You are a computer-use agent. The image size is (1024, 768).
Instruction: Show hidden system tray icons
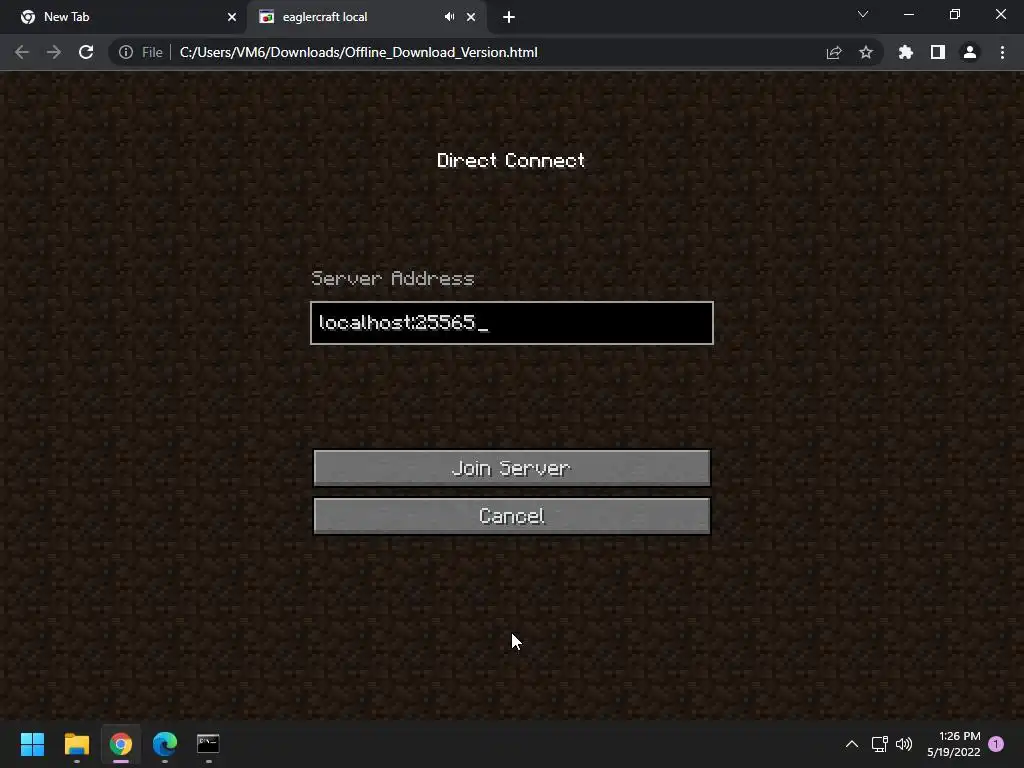tap(852, 744)
